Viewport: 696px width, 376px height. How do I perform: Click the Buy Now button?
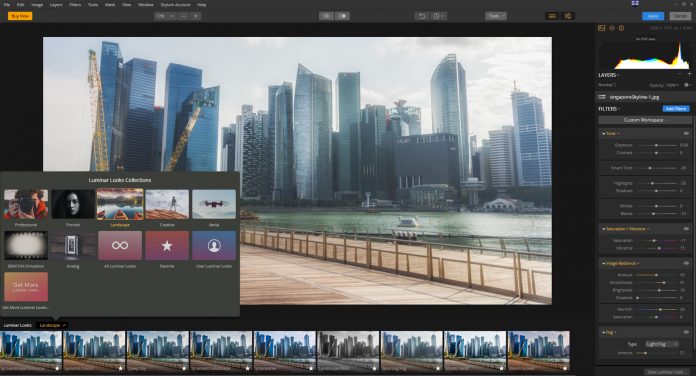pos(20,16)
